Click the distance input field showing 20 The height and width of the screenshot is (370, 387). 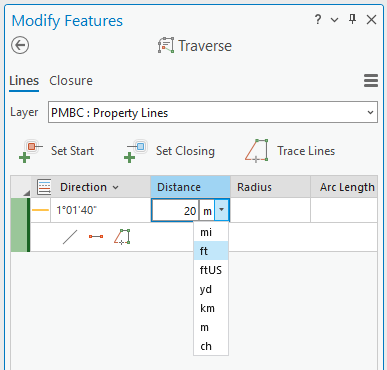175,211
